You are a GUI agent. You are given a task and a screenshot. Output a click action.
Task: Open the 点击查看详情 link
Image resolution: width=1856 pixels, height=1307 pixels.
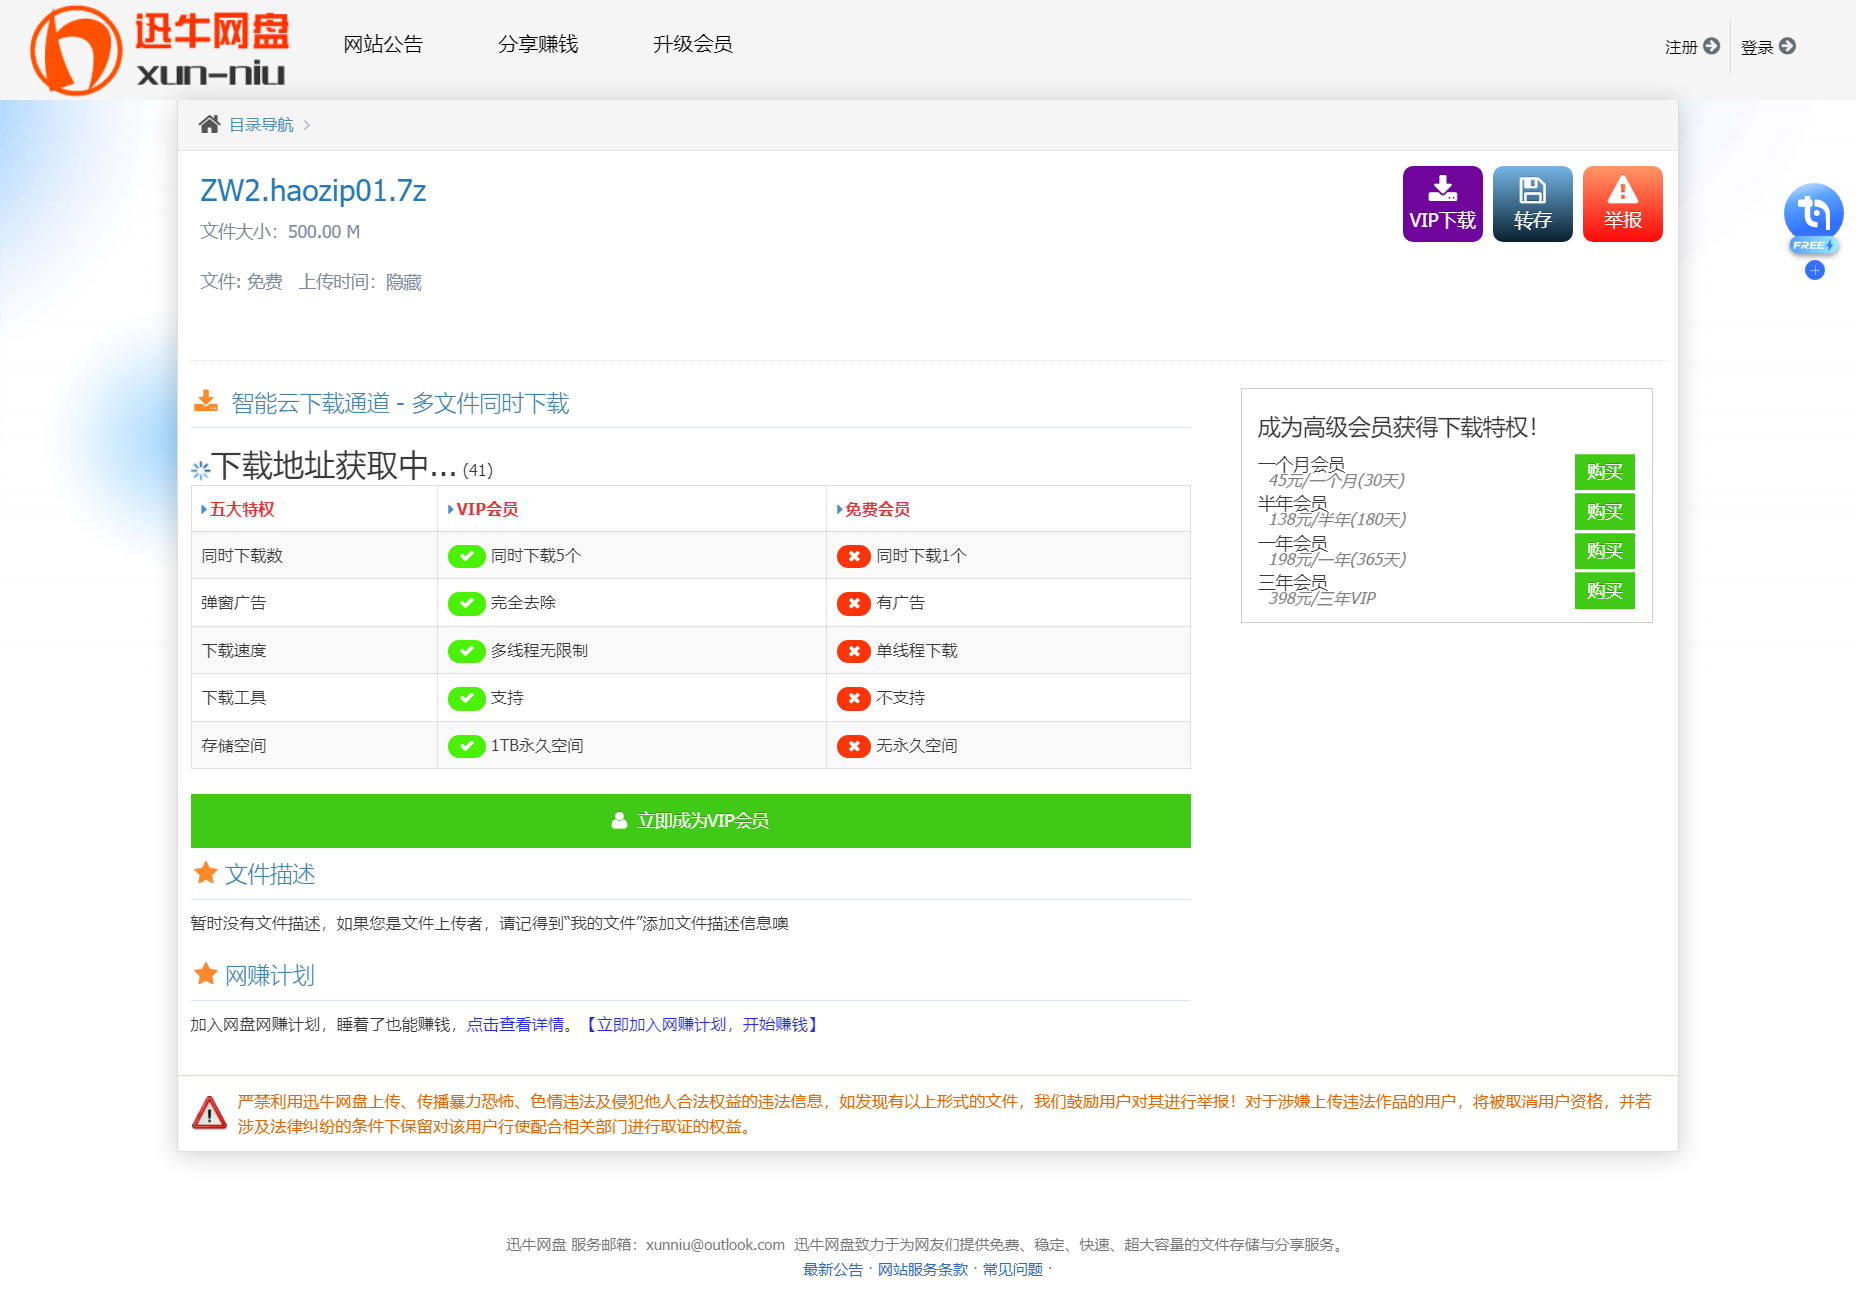pyautogui.click(x=515, y=1025)
